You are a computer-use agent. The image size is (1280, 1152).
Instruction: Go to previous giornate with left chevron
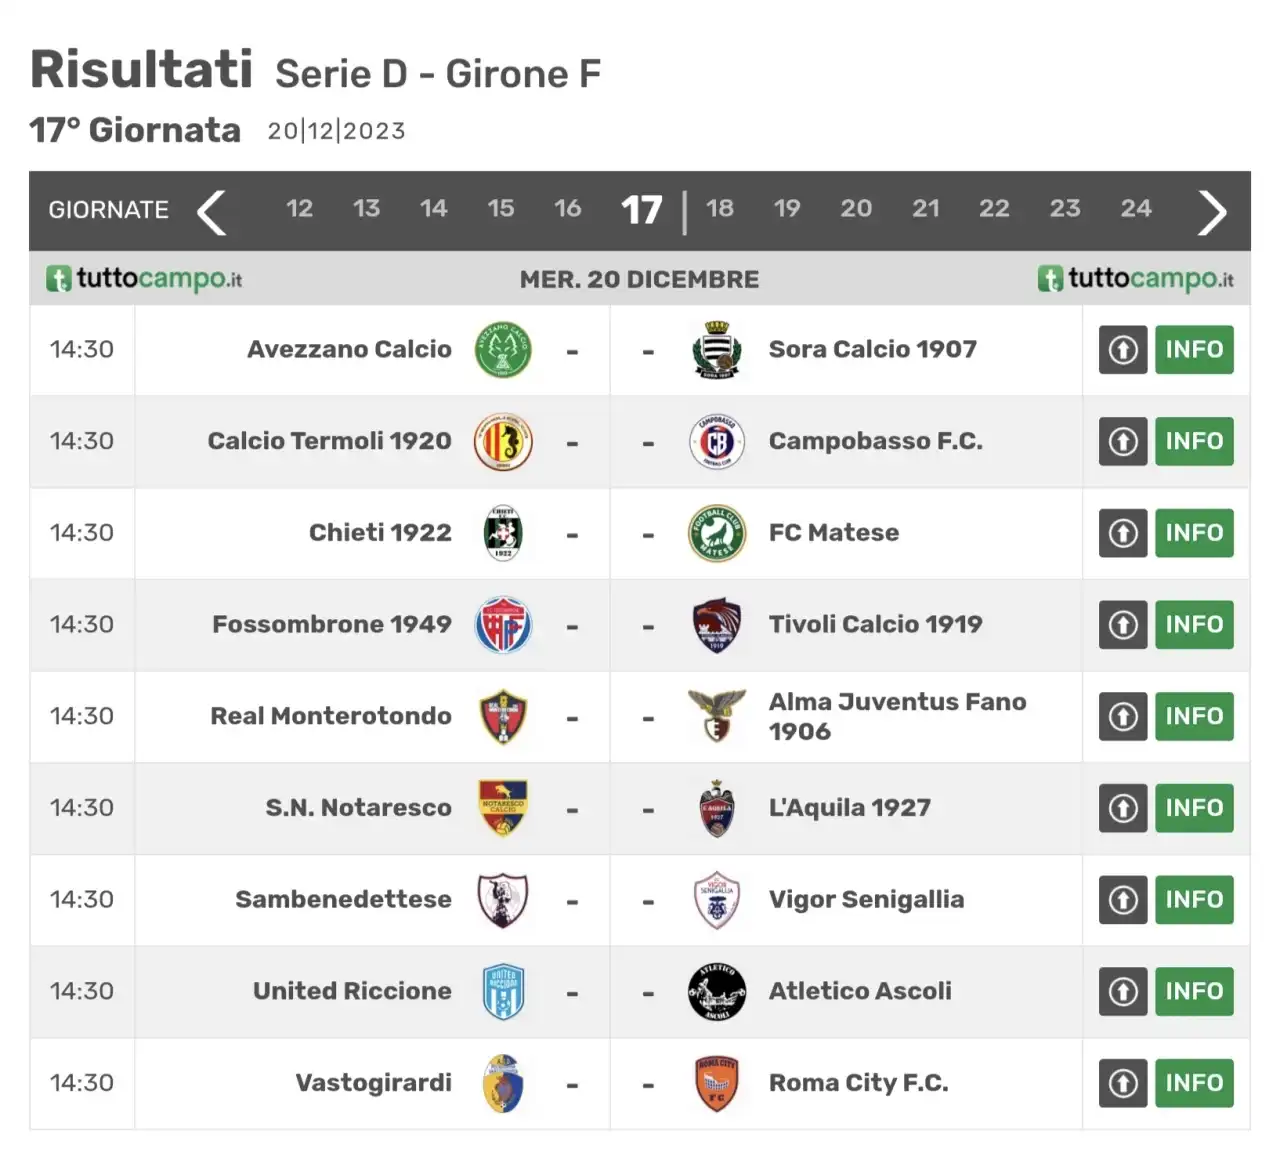pos(211,212)
